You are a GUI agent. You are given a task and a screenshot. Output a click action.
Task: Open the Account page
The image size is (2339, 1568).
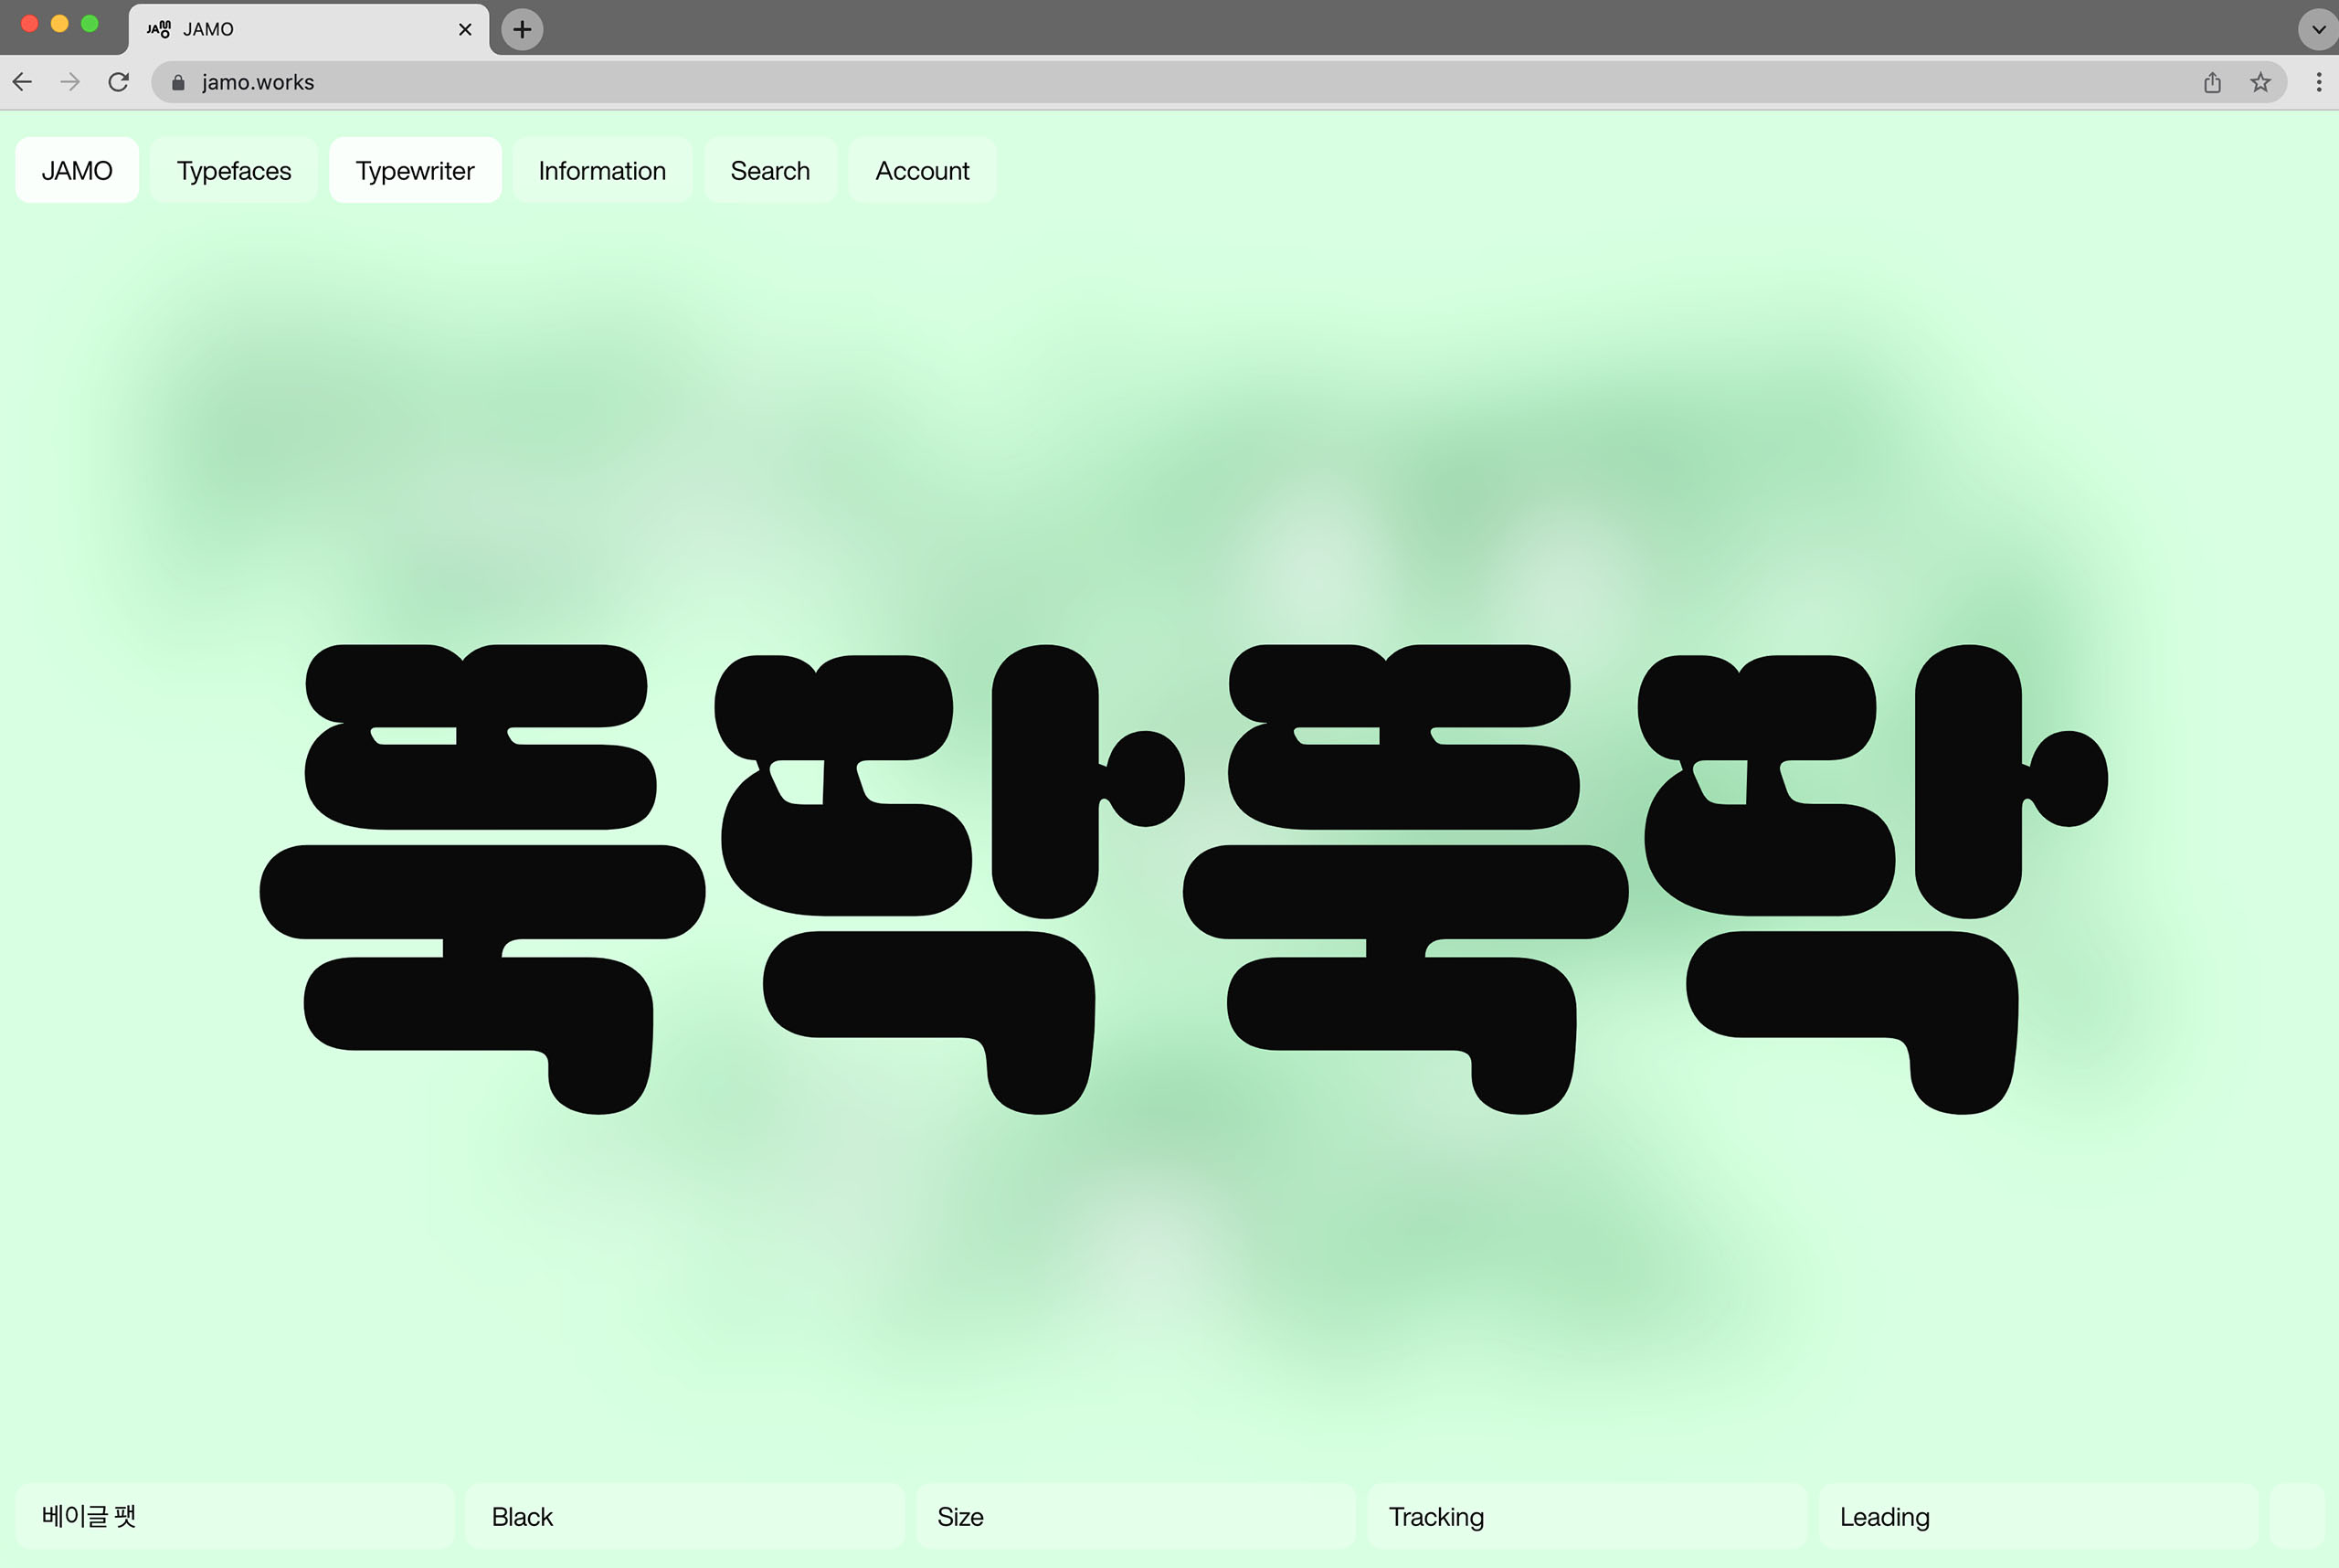click(x=922, y=171)
